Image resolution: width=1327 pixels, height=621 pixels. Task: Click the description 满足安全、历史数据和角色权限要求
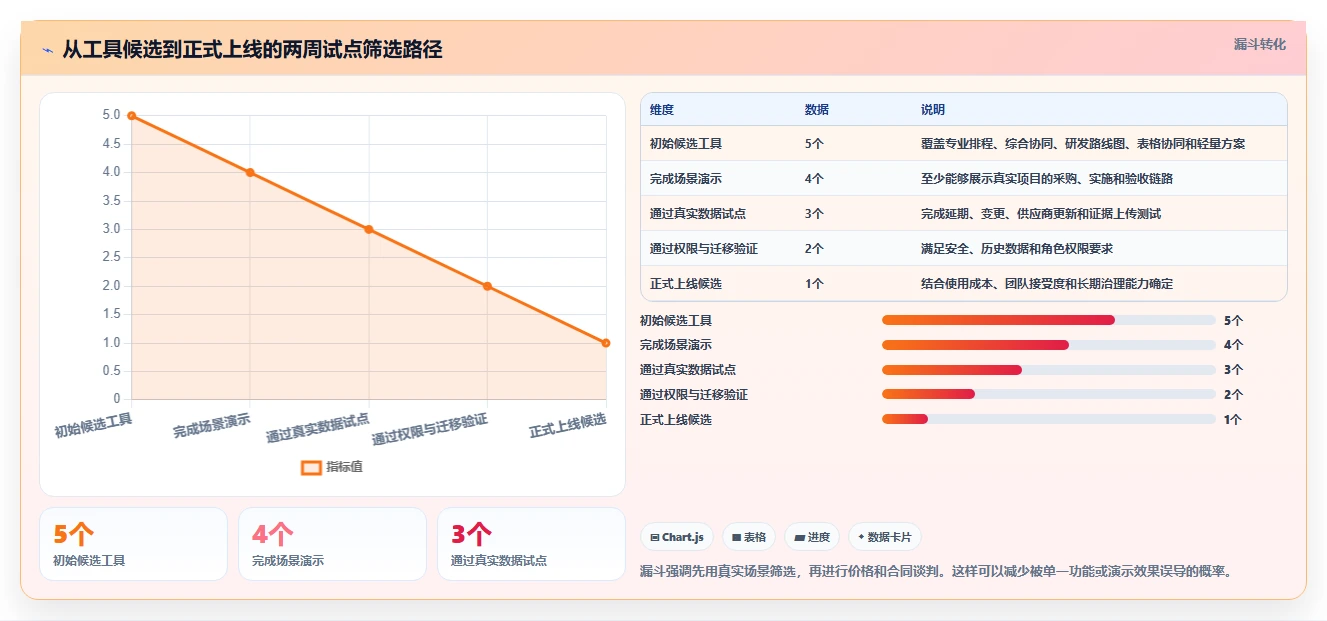coord(1017,249)
